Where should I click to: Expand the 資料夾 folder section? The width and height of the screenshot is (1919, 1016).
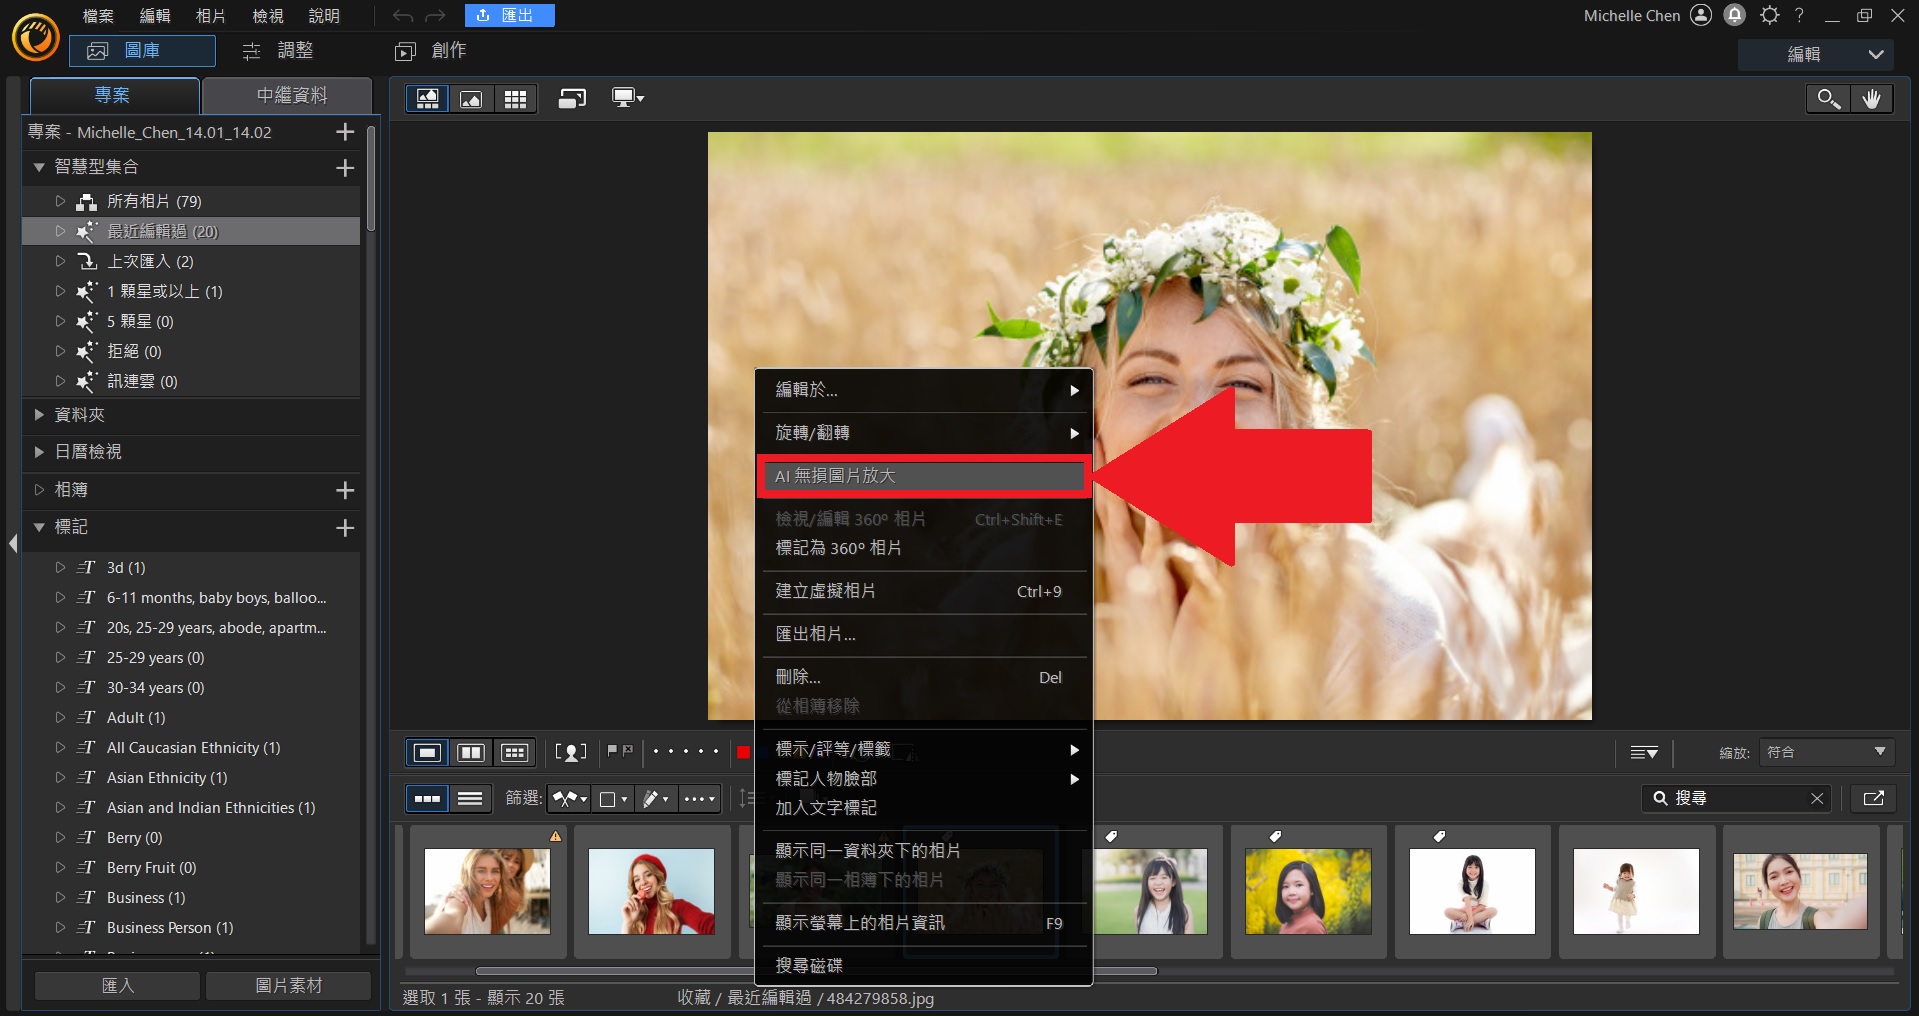pyautogui.click(x=39, y=414)
